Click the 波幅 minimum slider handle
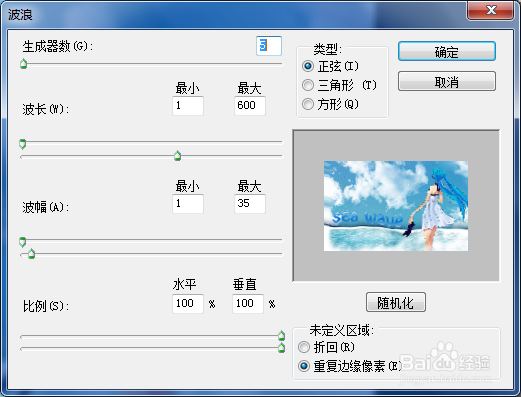The image size is (521, 397). click(22, 242)
